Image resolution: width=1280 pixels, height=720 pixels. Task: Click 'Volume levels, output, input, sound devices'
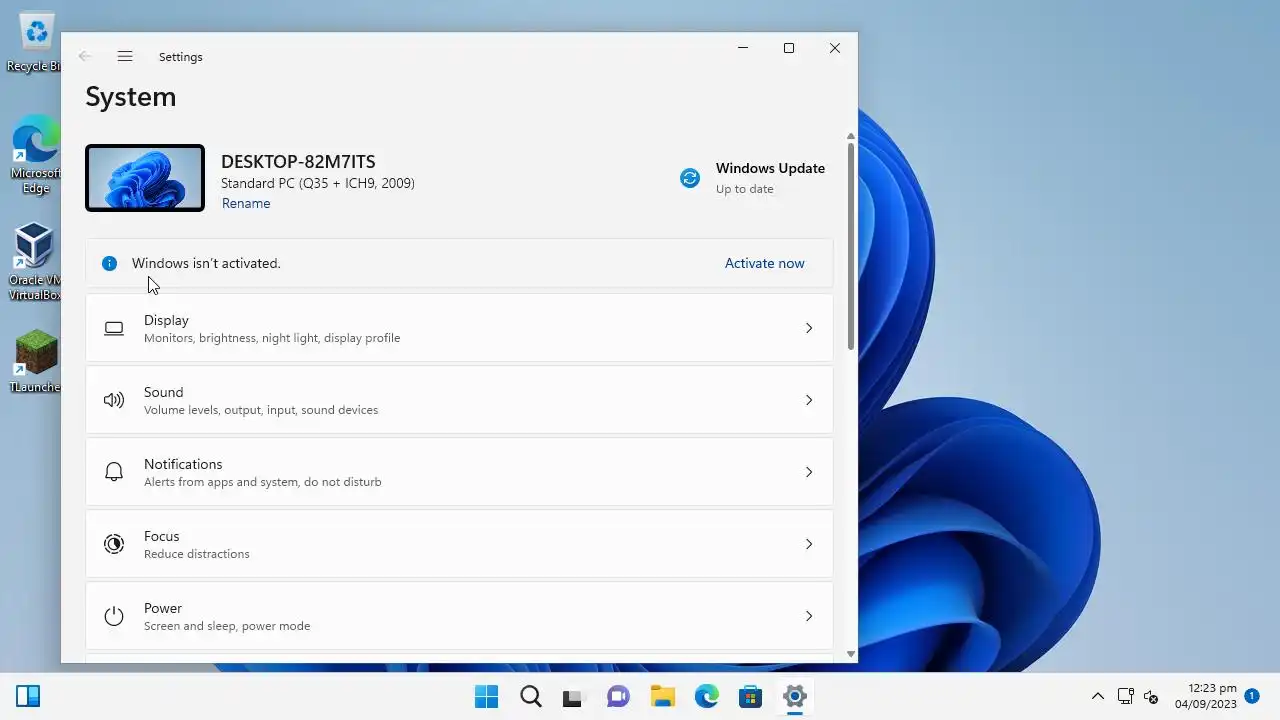[x=261, y=410]
